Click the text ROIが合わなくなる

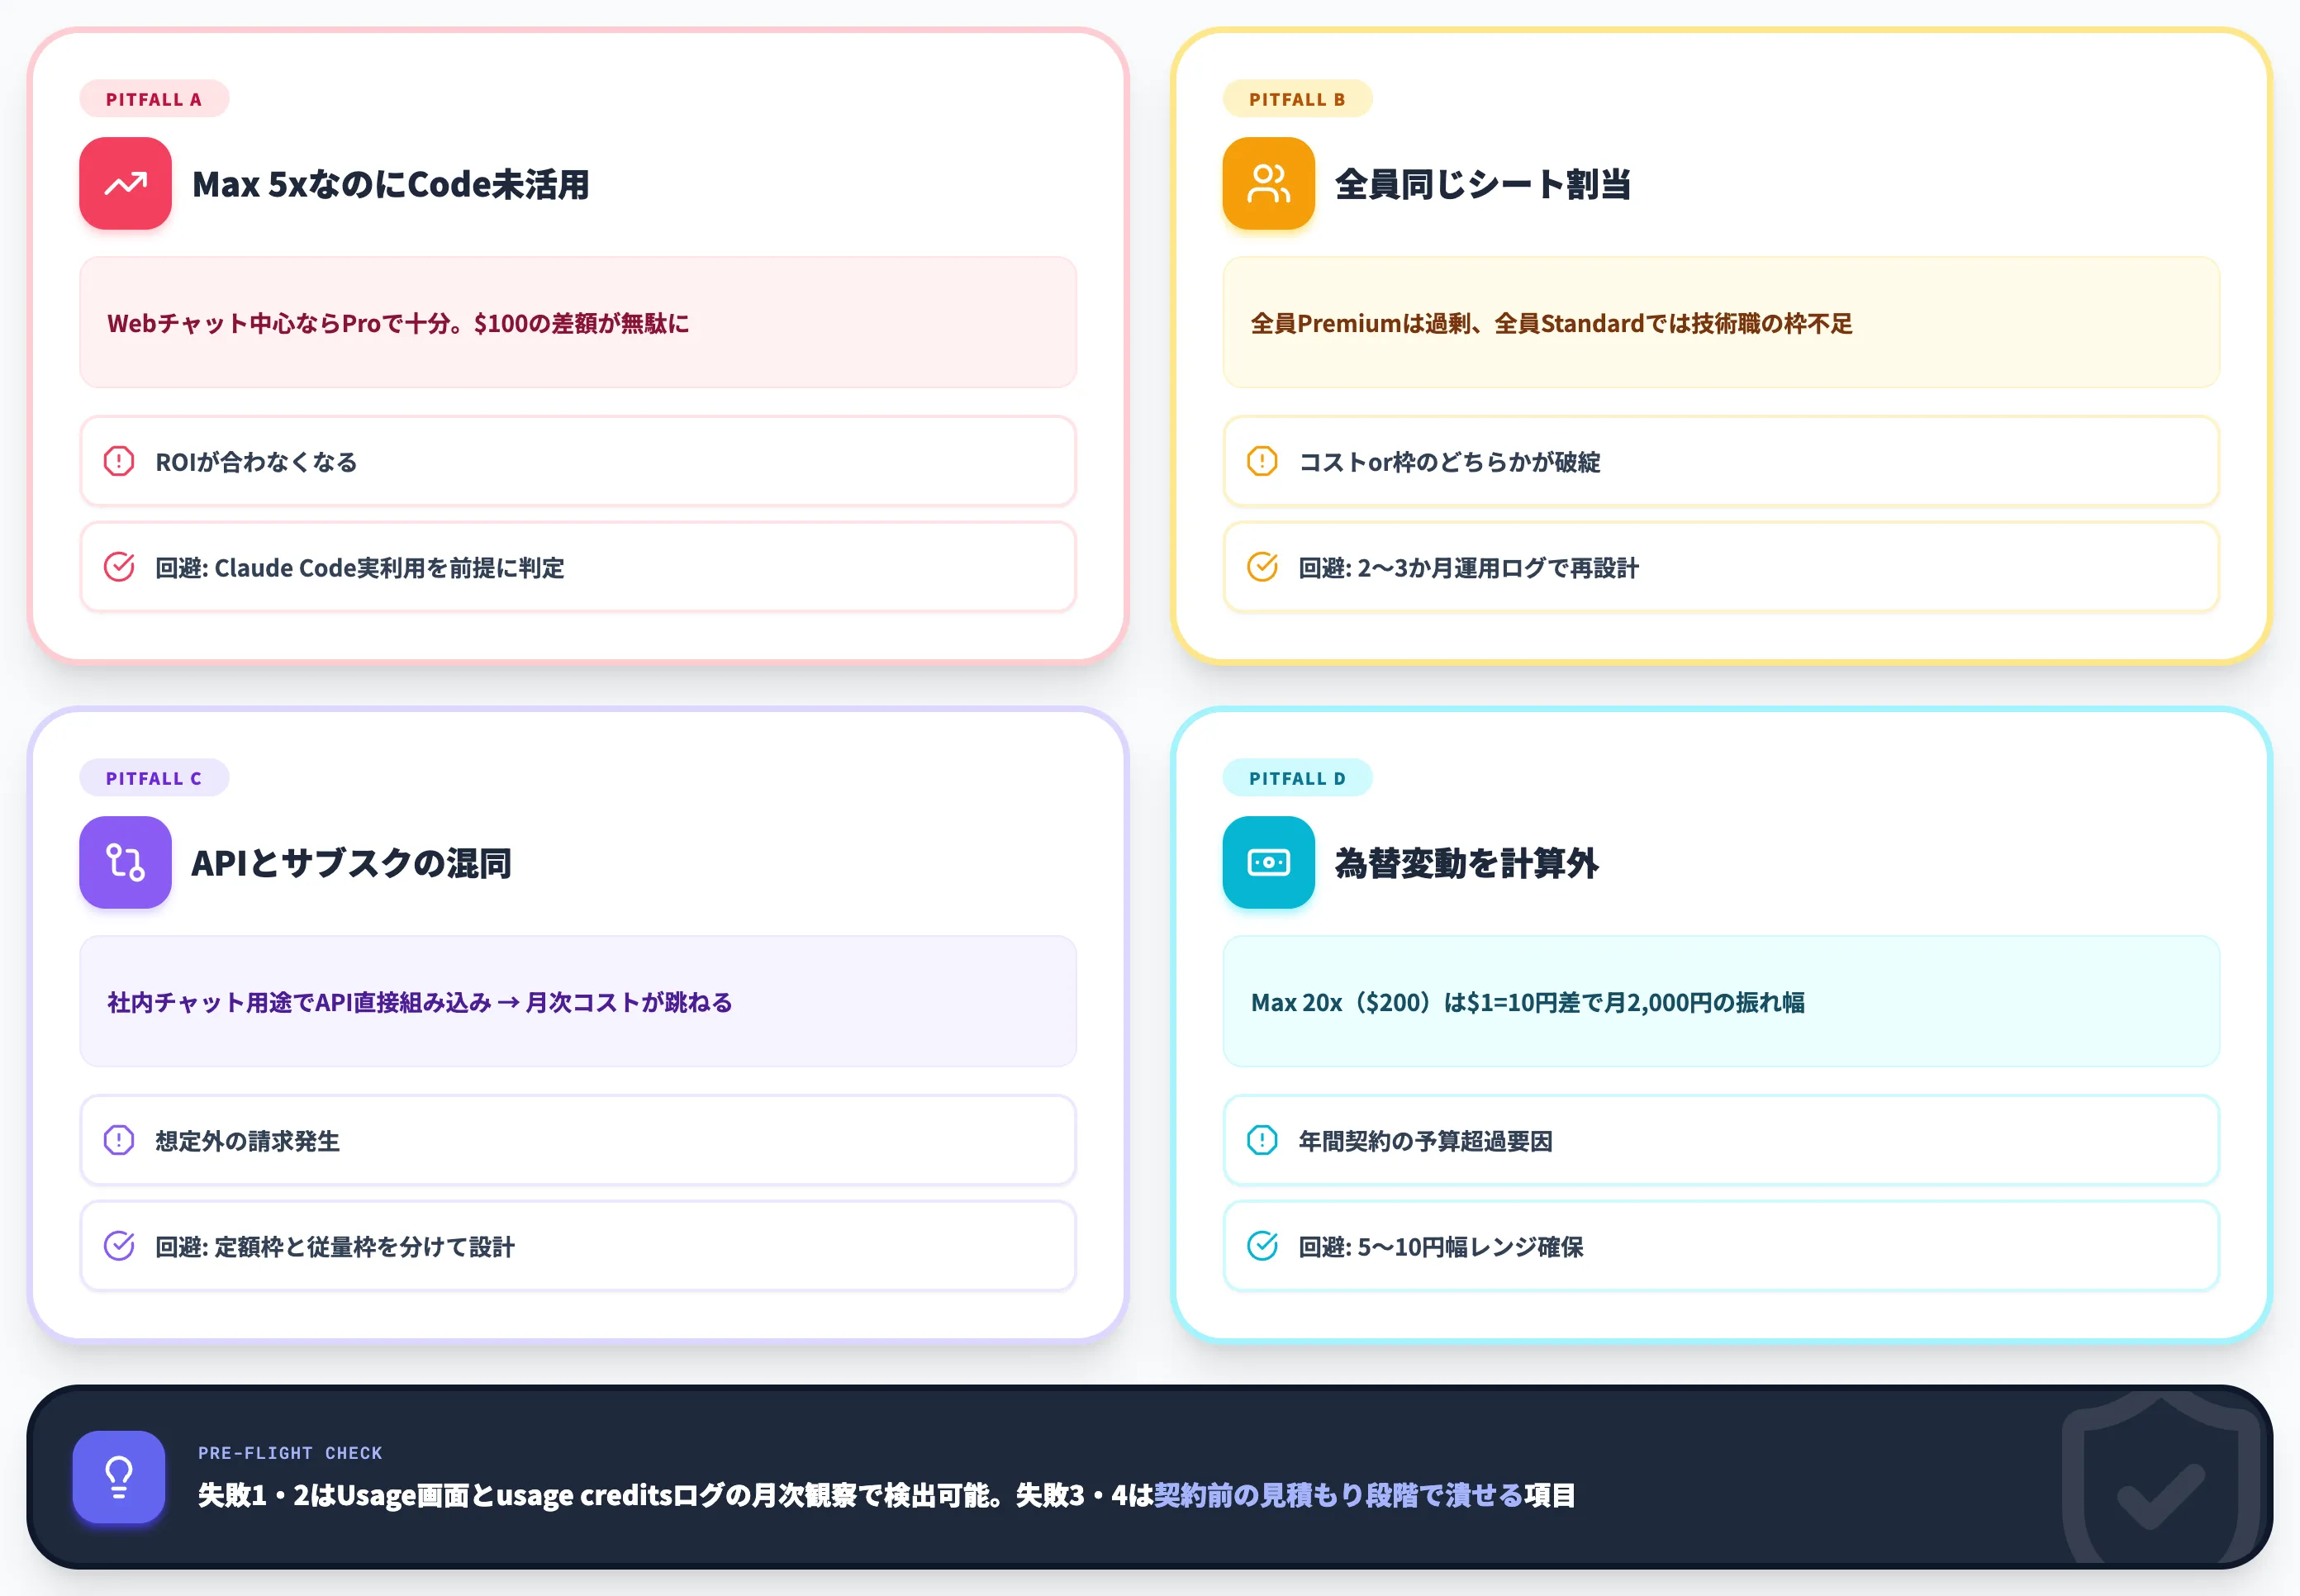click(x=256, y=462)
